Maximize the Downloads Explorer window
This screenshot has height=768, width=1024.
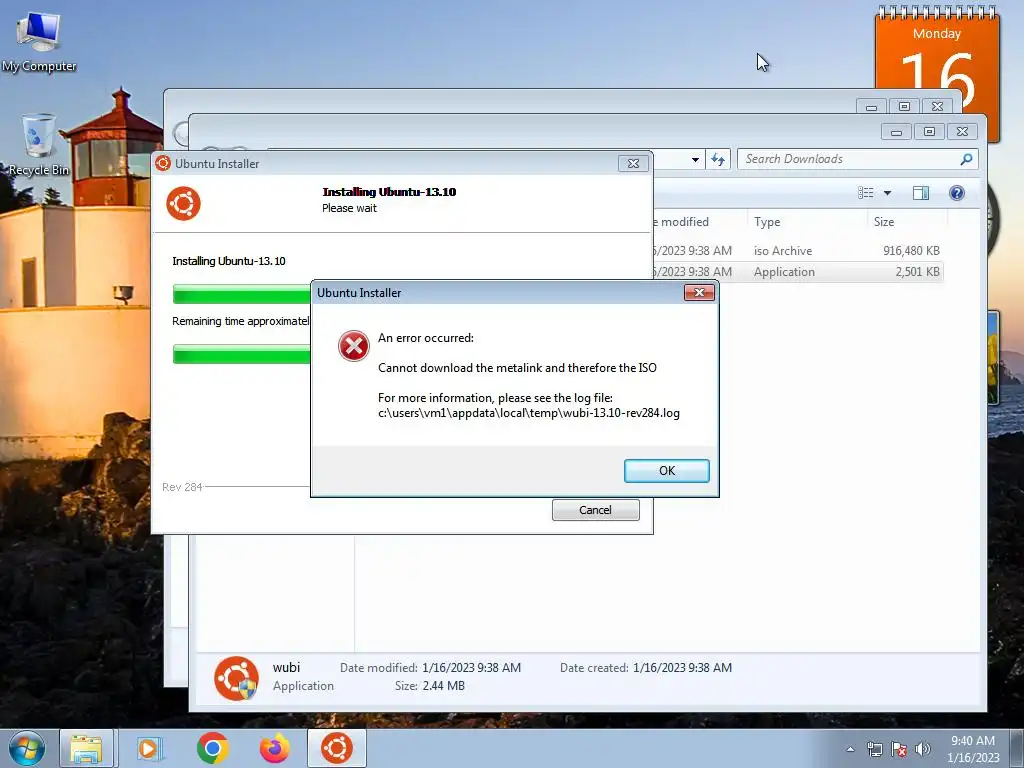click(929, 132)
